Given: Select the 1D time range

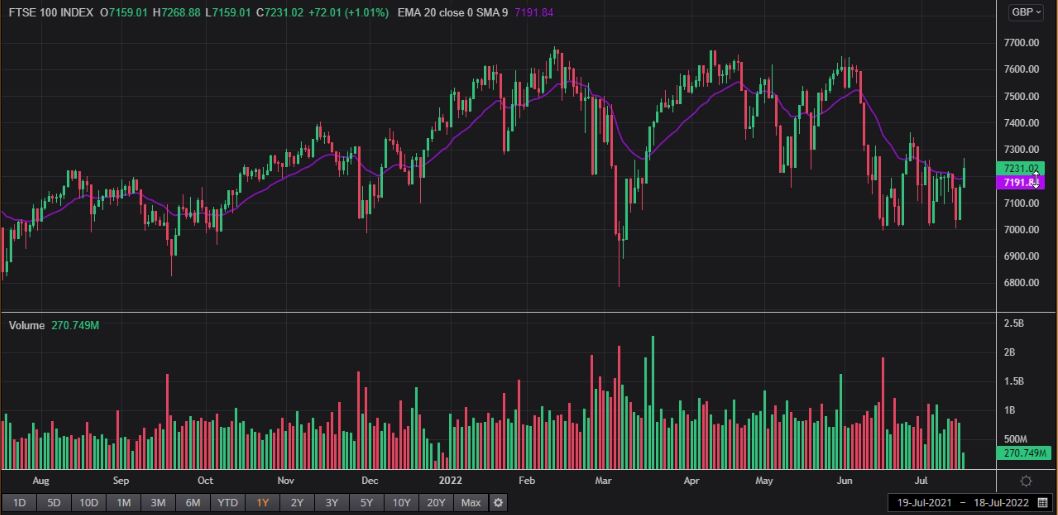Looking at the screenshot, I should point(20,502).
